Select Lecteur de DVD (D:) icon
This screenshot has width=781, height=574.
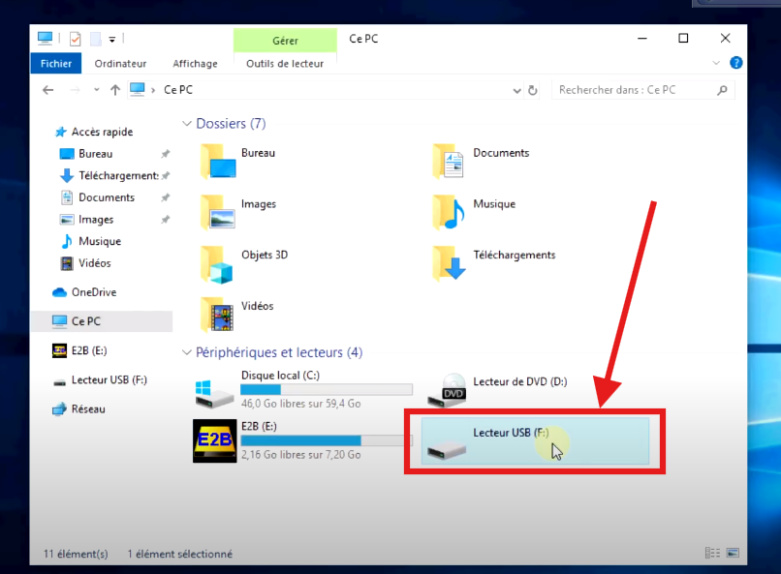pos(447,390)
